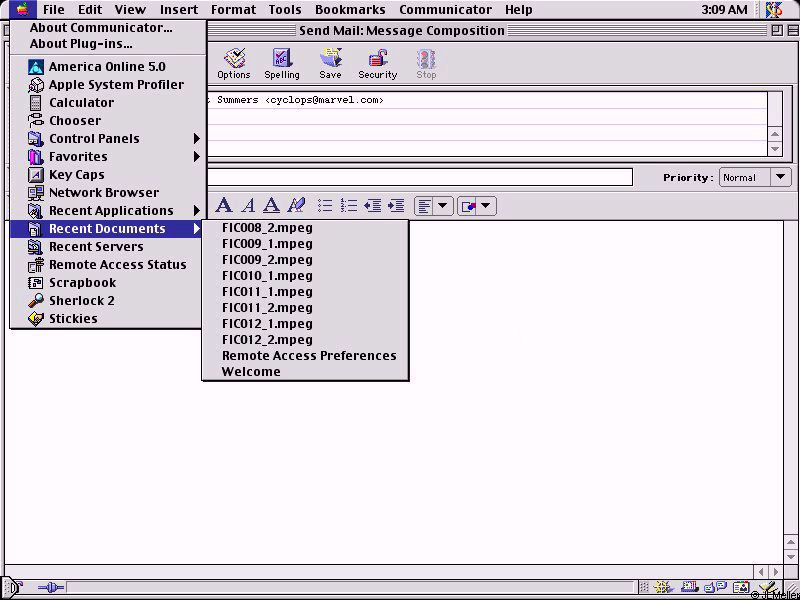Screen dimensions: 800x600
Task: Open the Format menu
Action: [x=234, y=9]
